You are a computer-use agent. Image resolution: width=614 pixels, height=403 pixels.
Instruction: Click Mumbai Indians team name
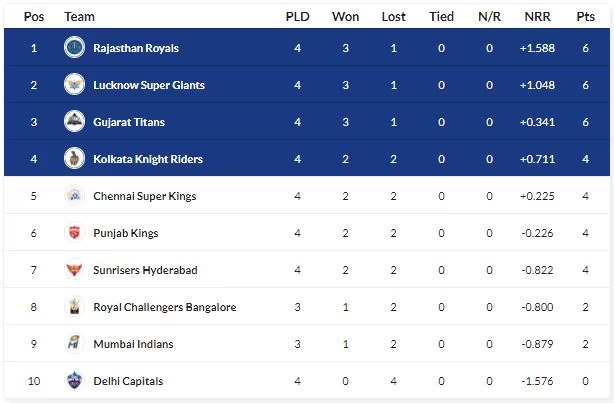(133, 344)
